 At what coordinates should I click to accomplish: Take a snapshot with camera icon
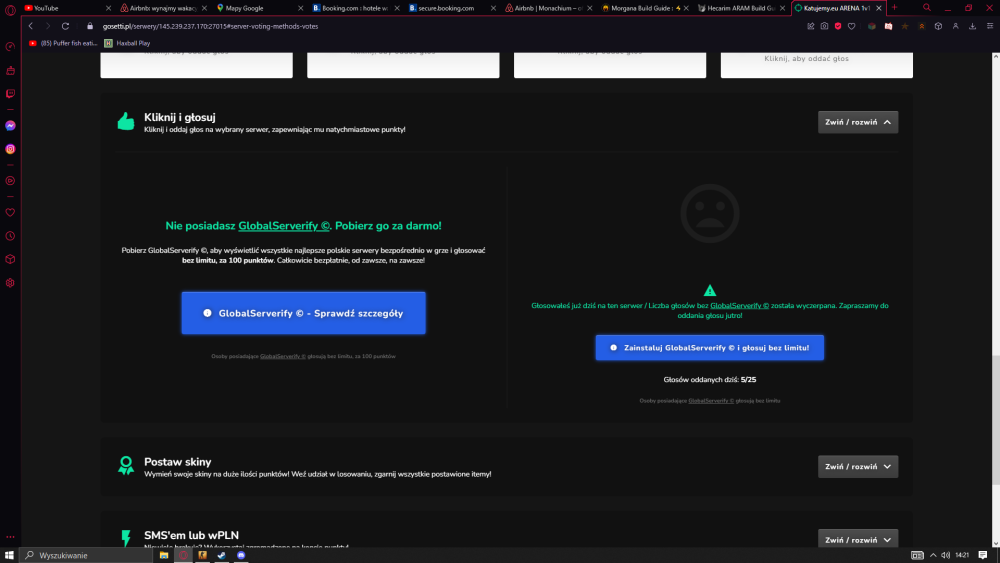825,26
